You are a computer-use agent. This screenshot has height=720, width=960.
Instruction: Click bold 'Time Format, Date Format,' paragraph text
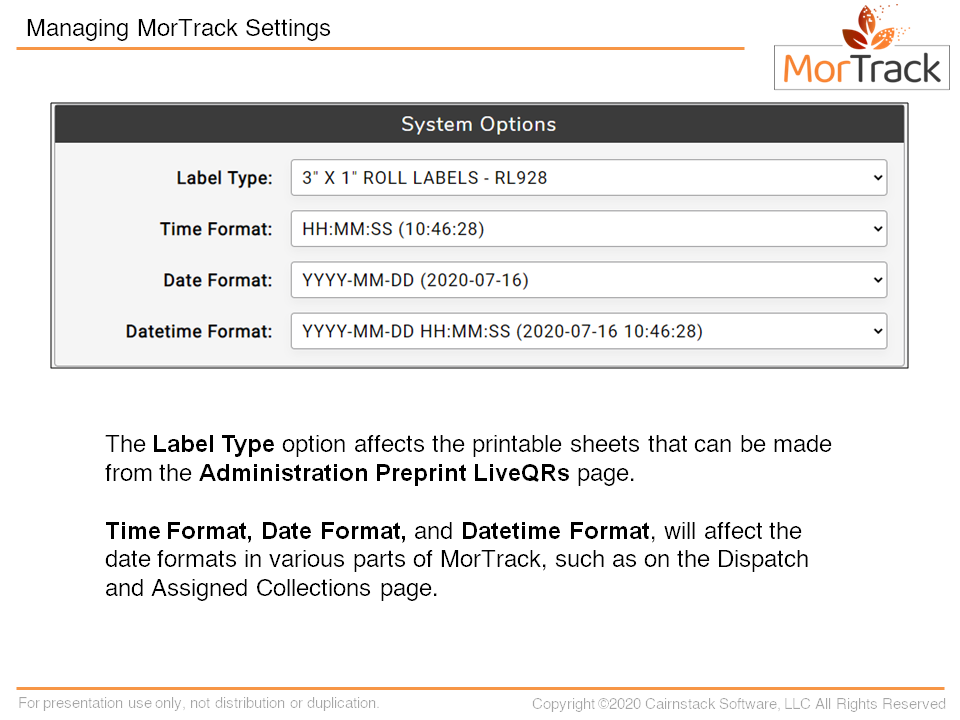click(255, 529)
